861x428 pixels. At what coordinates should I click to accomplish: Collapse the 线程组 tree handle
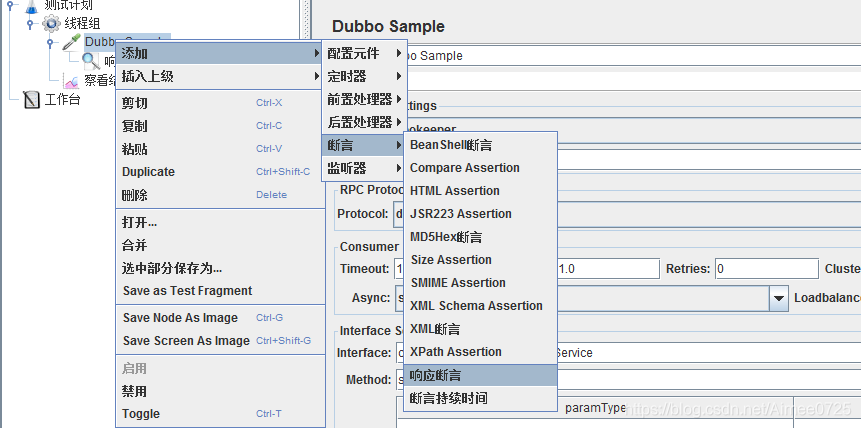(x=30, y=24)
